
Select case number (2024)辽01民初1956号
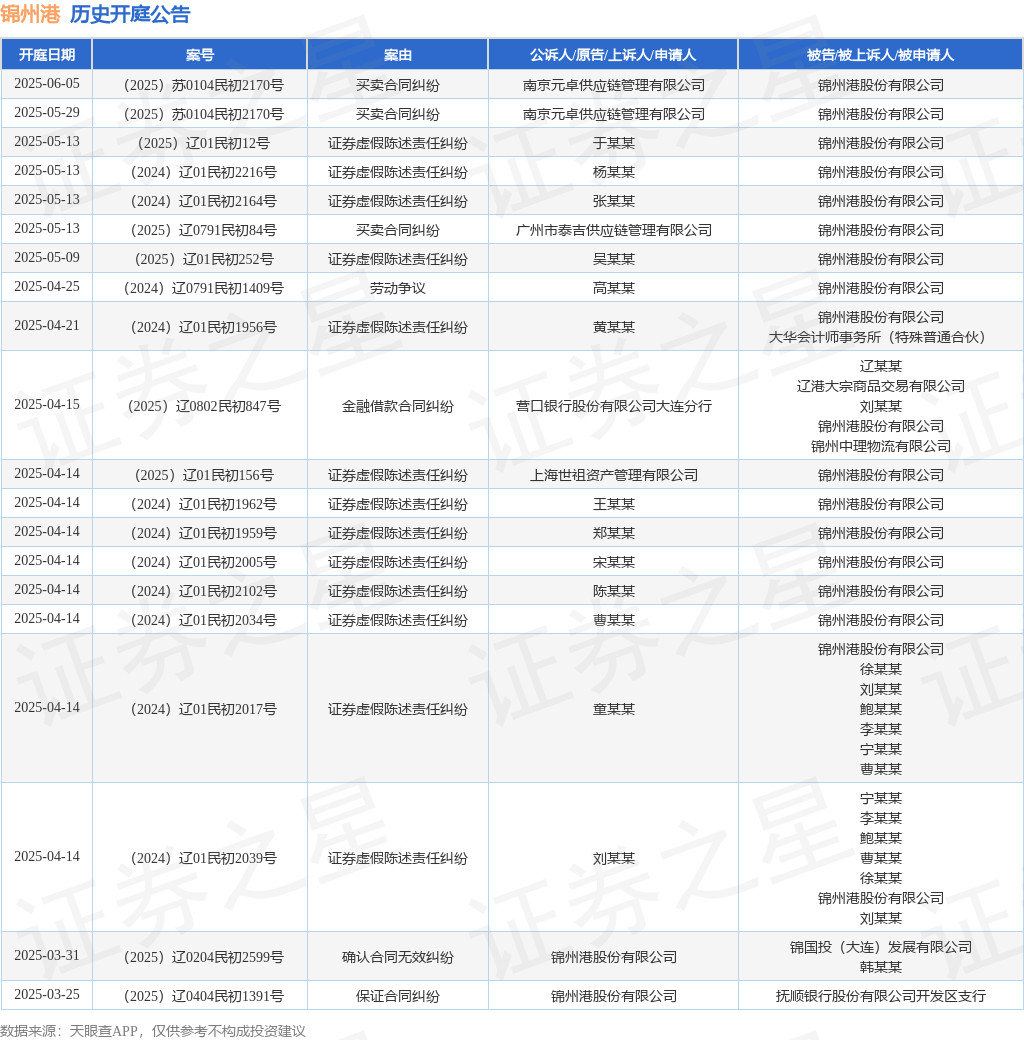pos(200,327)
